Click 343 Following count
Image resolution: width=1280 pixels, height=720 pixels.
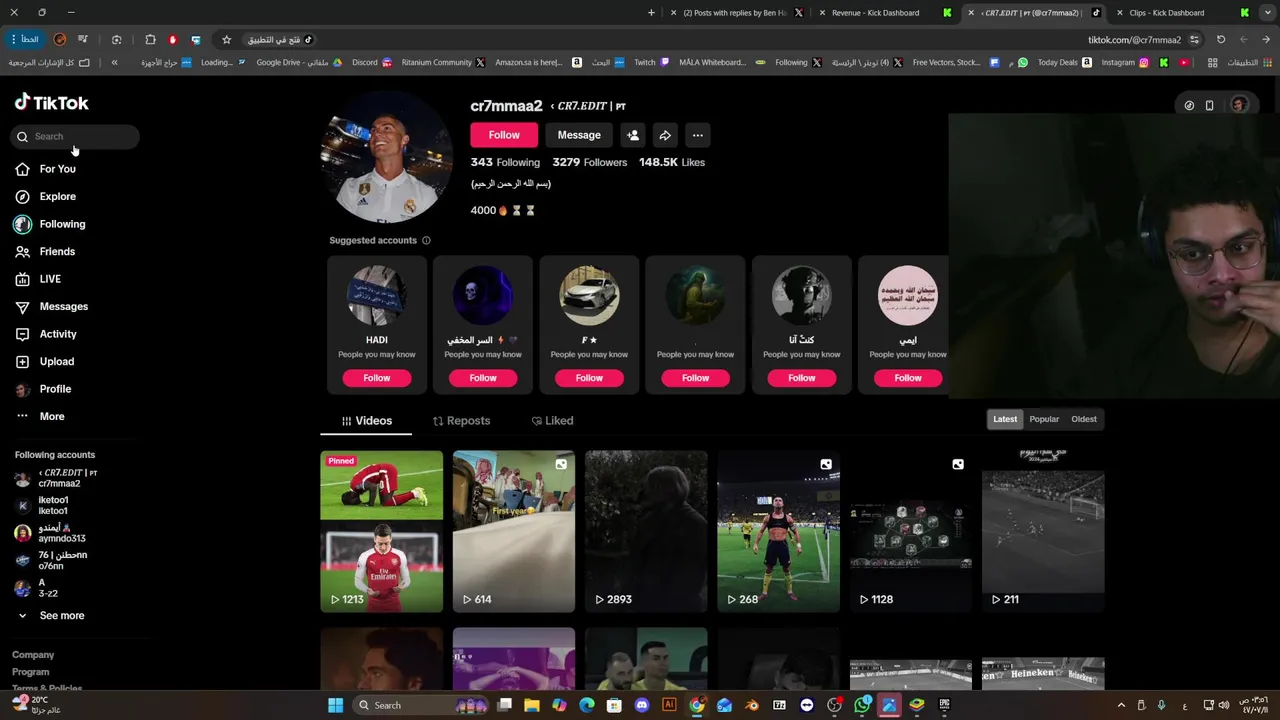[x=505, y=162]
